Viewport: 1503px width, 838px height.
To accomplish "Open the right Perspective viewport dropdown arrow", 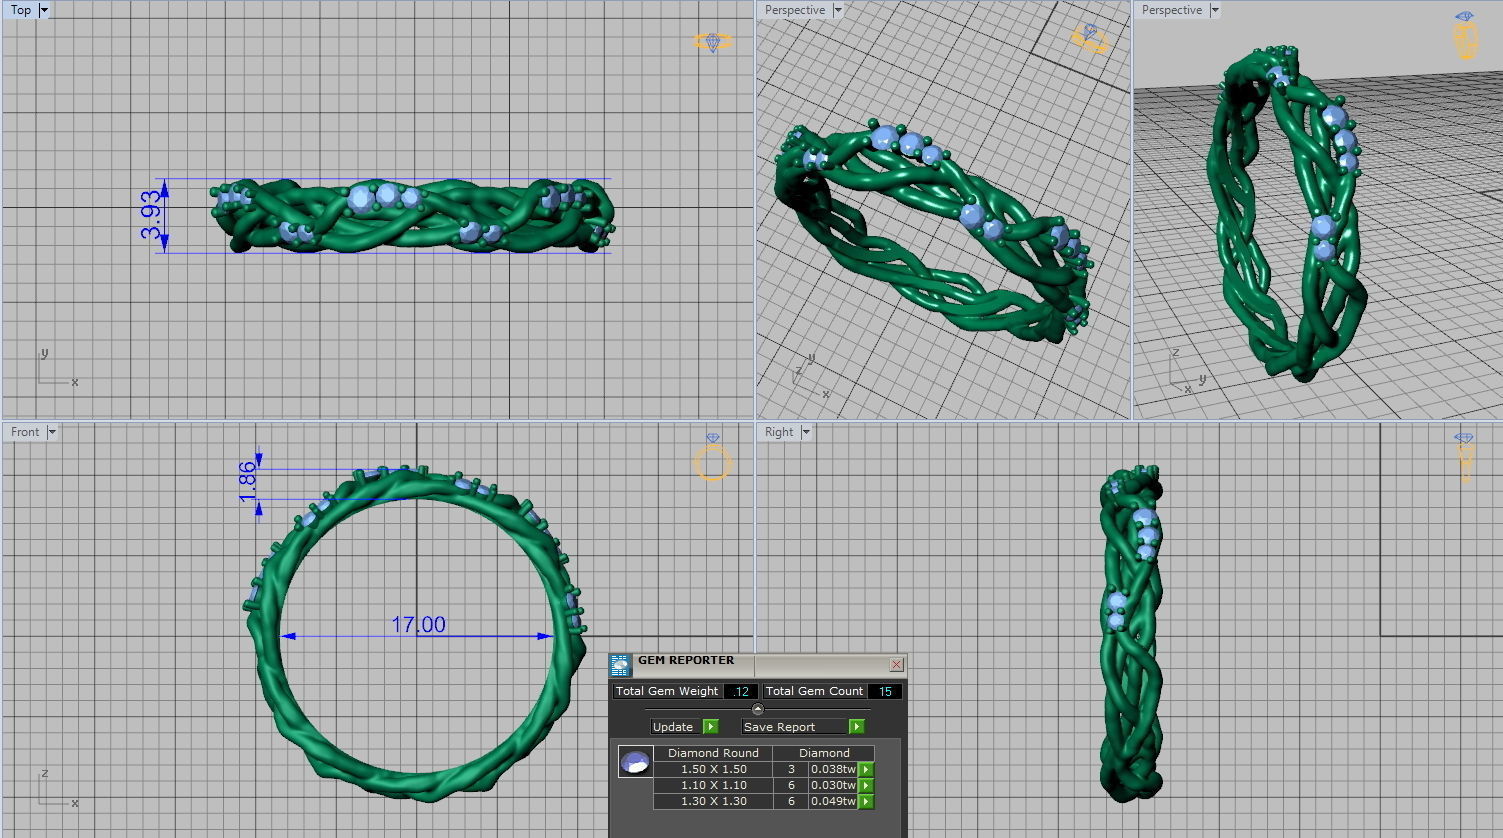I will point(1215,10).
